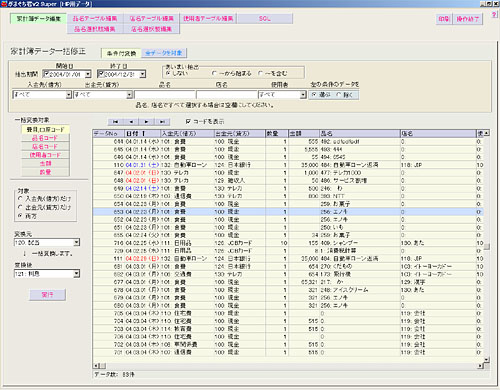Toggle the 終了日 date checkbox
The image size is (500, 390).
[101, 74]
